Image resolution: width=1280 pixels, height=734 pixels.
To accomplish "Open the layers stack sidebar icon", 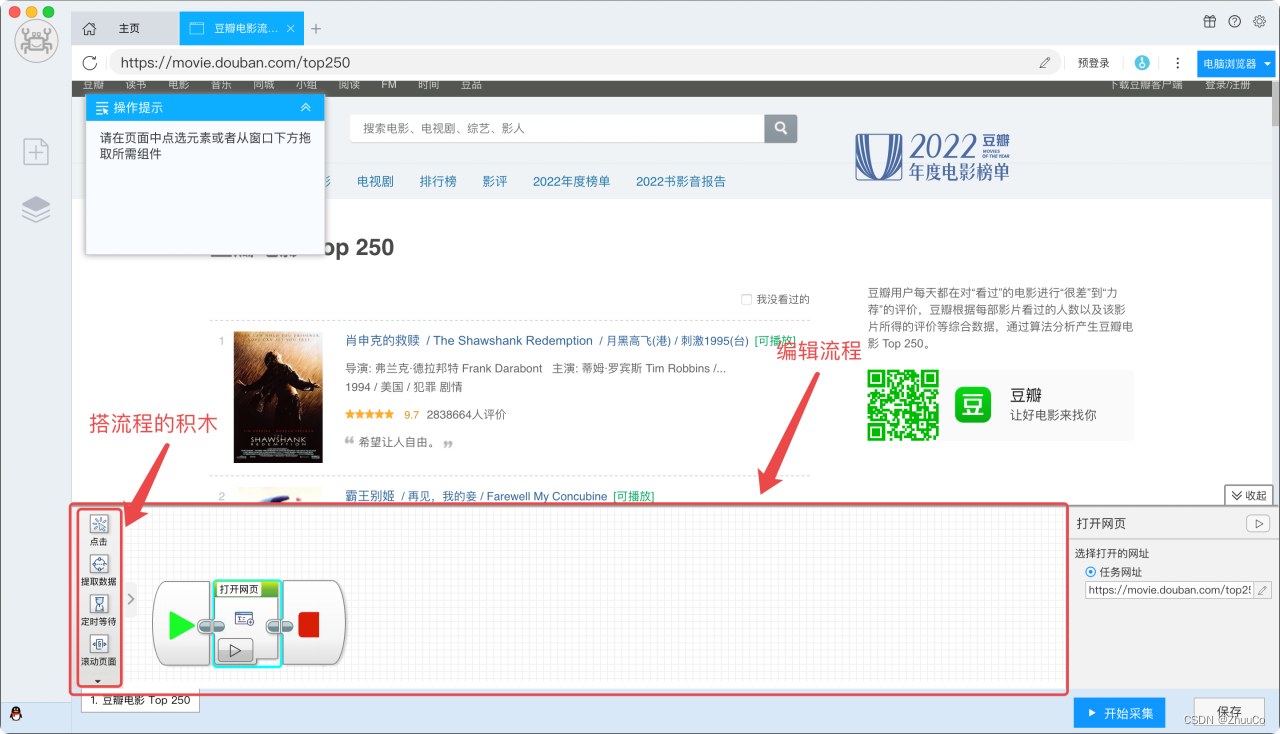I will [x=36, y=209].
